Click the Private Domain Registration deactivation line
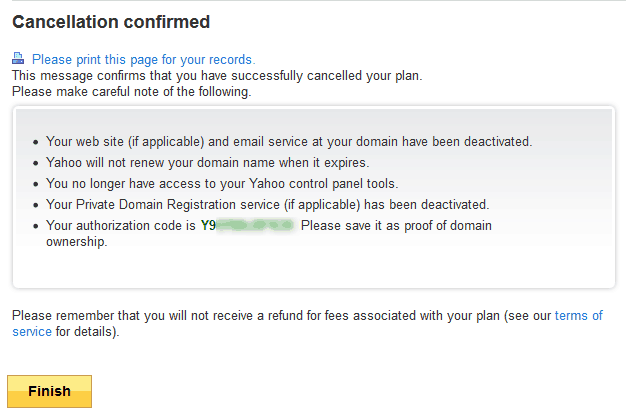Screen dimensions: 626x414 coord(267,204)
